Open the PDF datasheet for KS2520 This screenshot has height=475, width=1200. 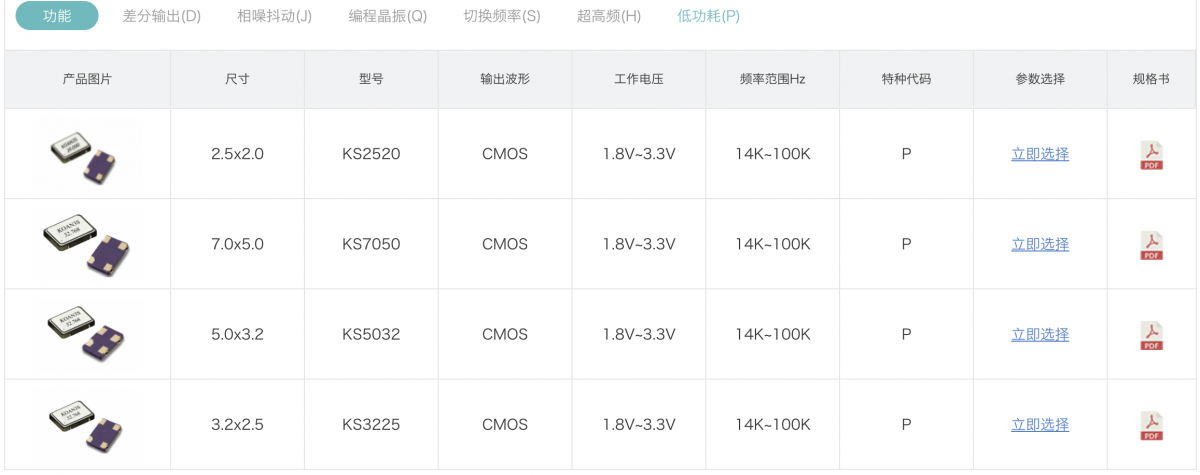click(x=1152, y=155)
